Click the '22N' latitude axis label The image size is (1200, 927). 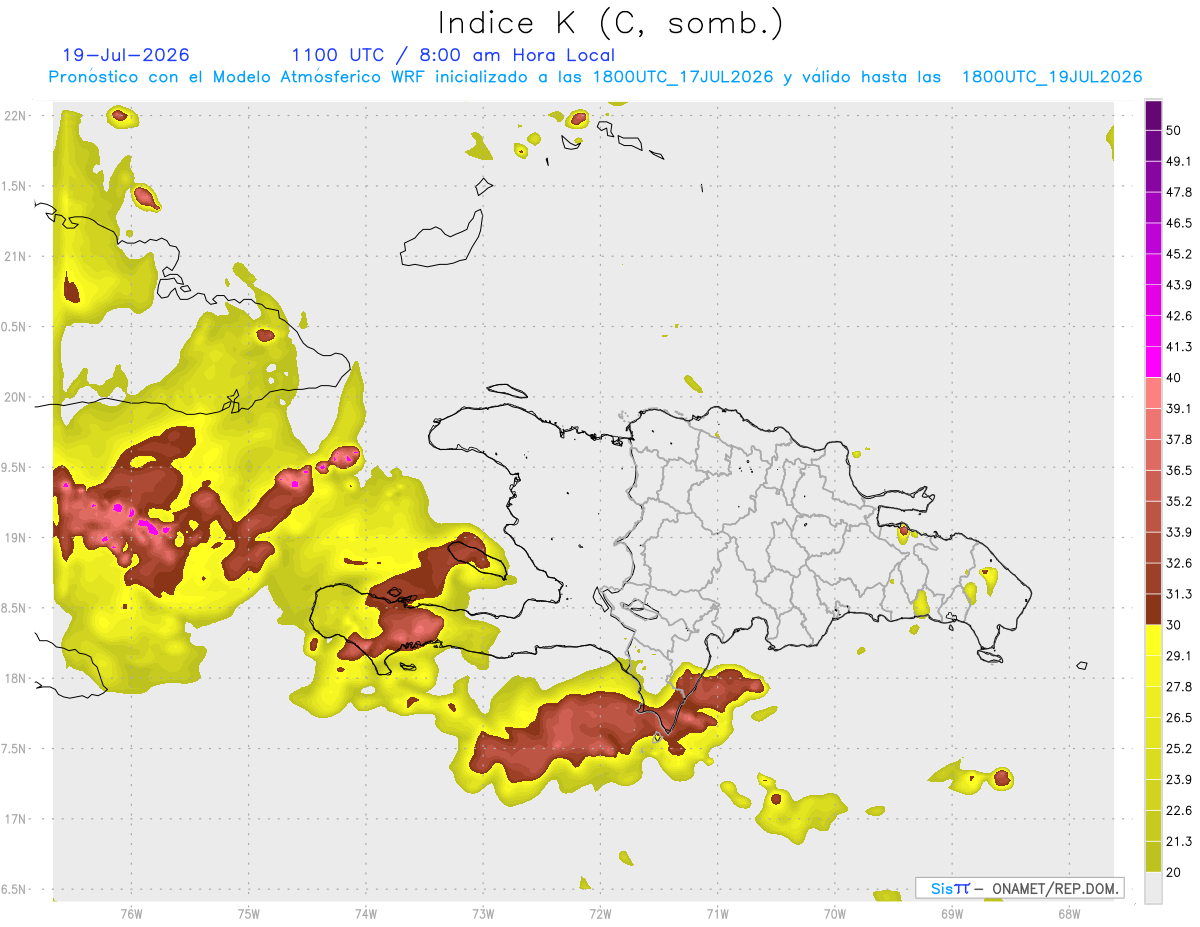(16, 115)
